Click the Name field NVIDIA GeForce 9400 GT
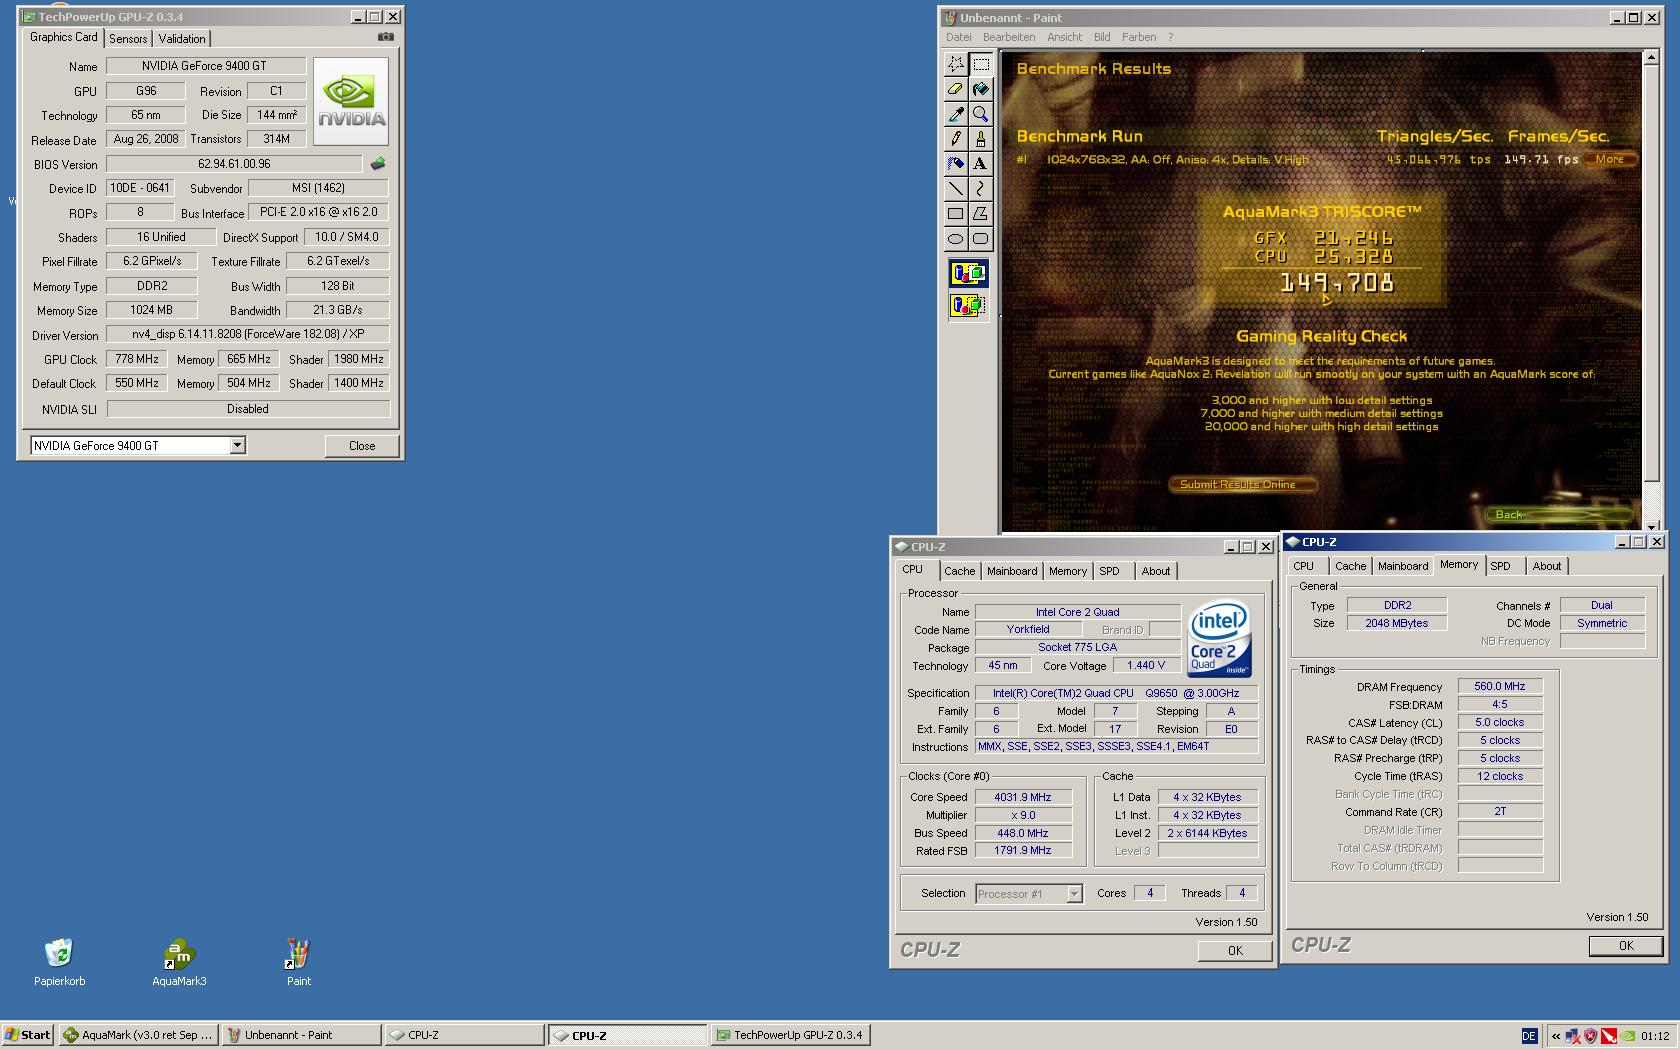The width and height of the screenshot is (1680, 1050). (x=206, y=66)
